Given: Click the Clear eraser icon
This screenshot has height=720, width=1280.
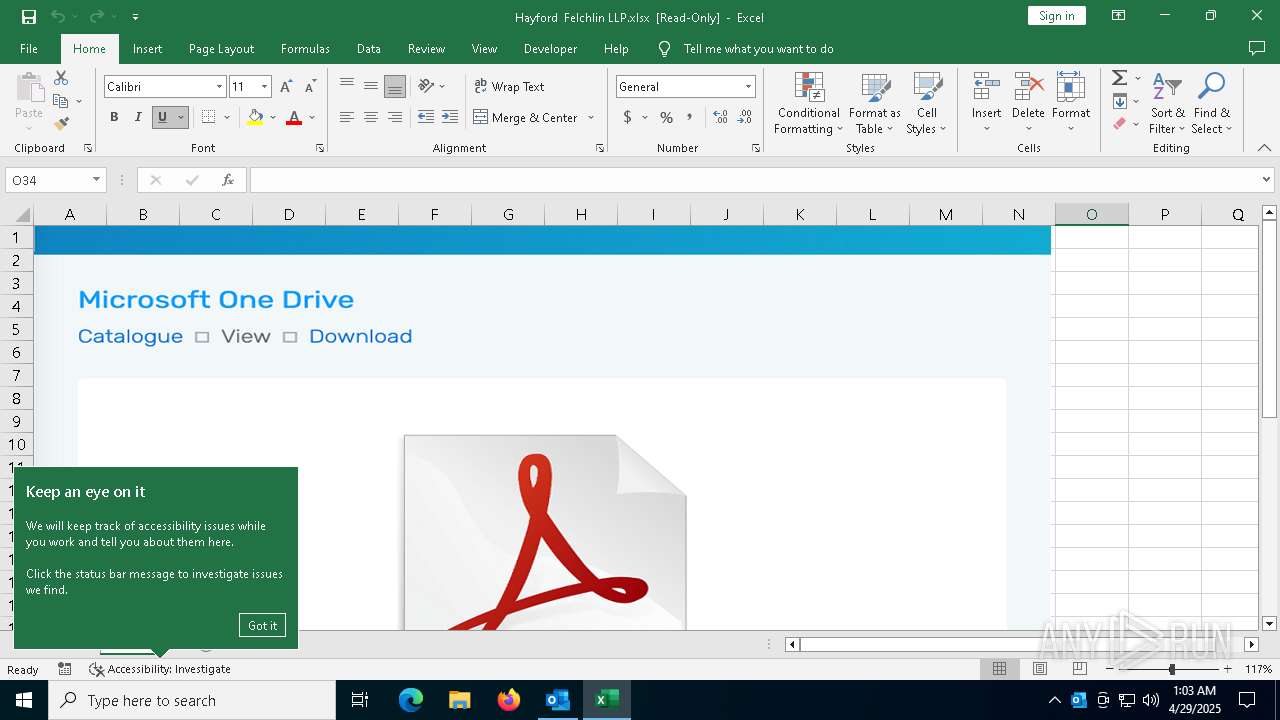Looking at the screenshot, I should coord(1120,124).
